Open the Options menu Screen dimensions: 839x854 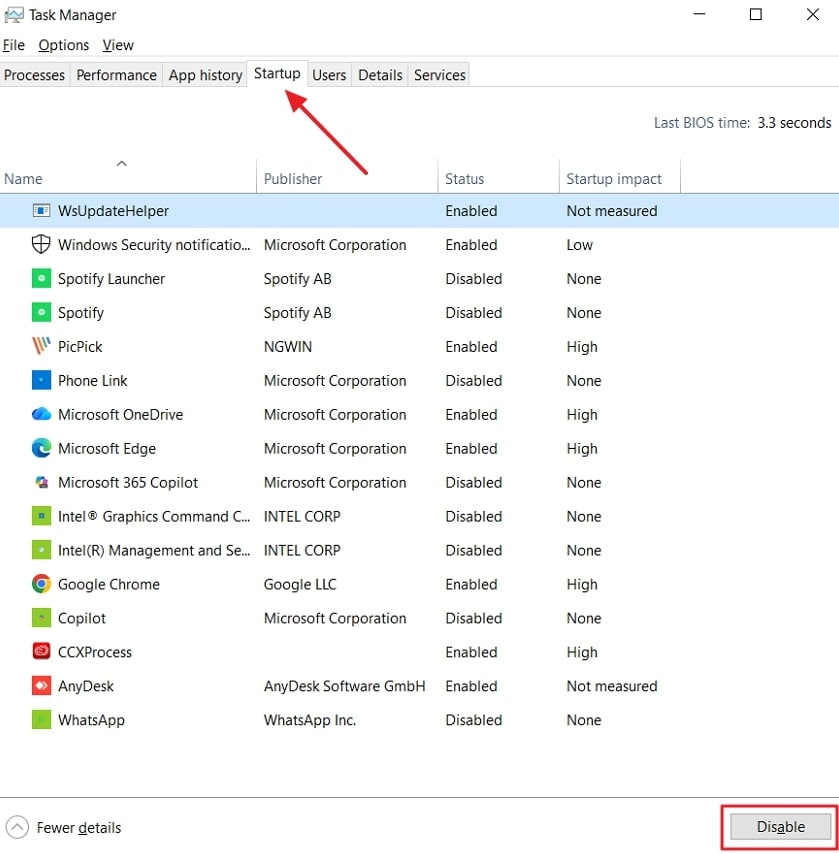click(63, 45)
